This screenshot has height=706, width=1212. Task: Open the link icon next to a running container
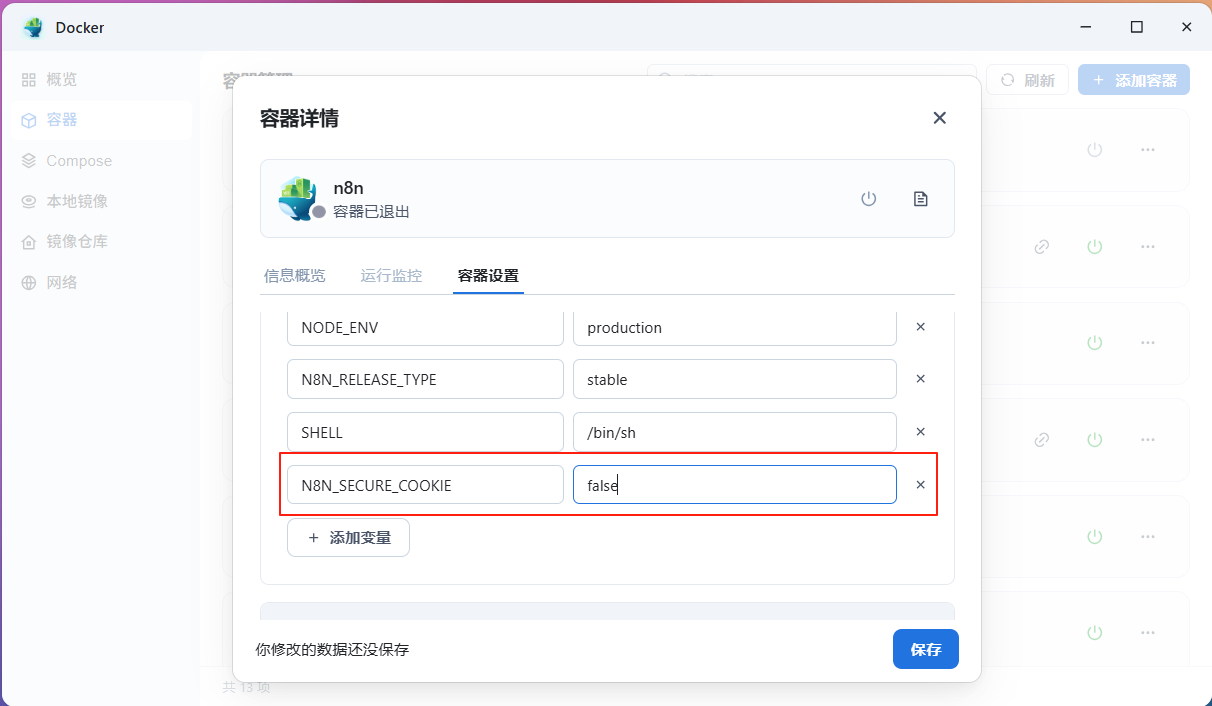click(x=1041, y=246)
